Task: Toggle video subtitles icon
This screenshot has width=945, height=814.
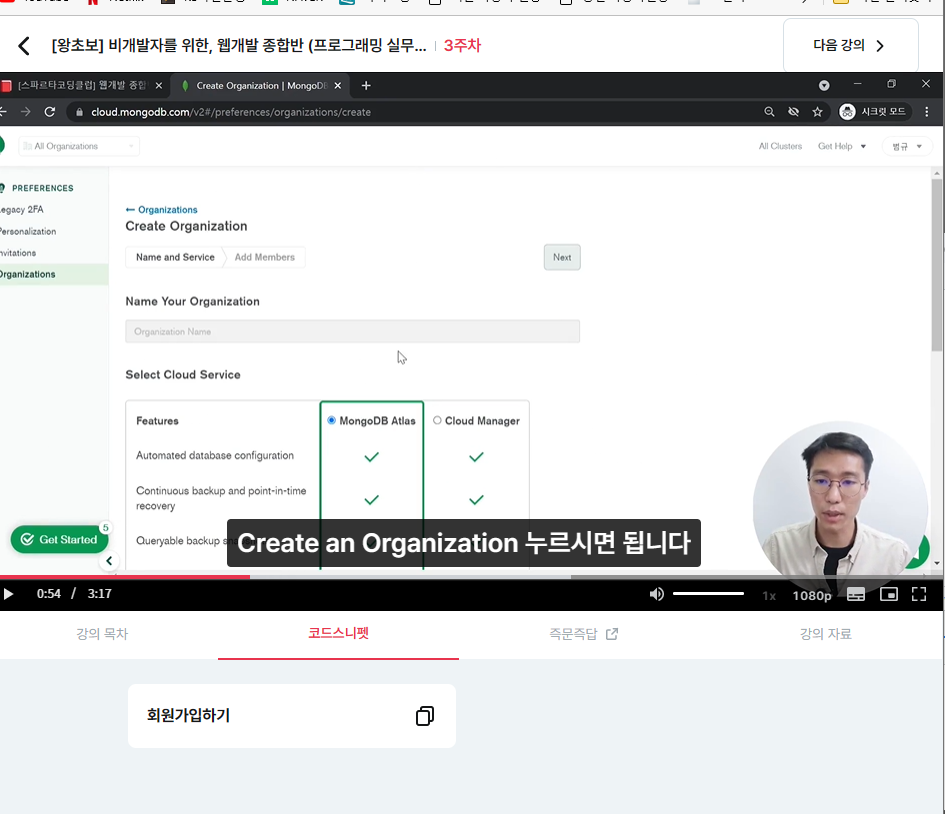Action: tap(856, 595)
